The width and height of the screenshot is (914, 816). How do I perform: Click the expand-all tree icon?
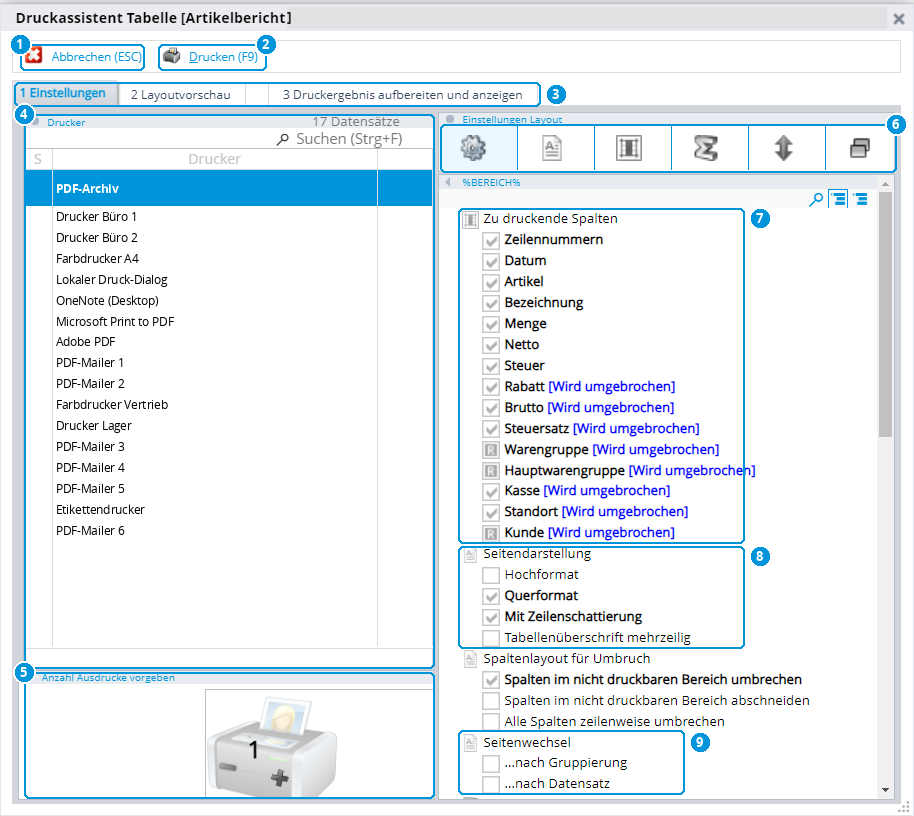(838, 199)
